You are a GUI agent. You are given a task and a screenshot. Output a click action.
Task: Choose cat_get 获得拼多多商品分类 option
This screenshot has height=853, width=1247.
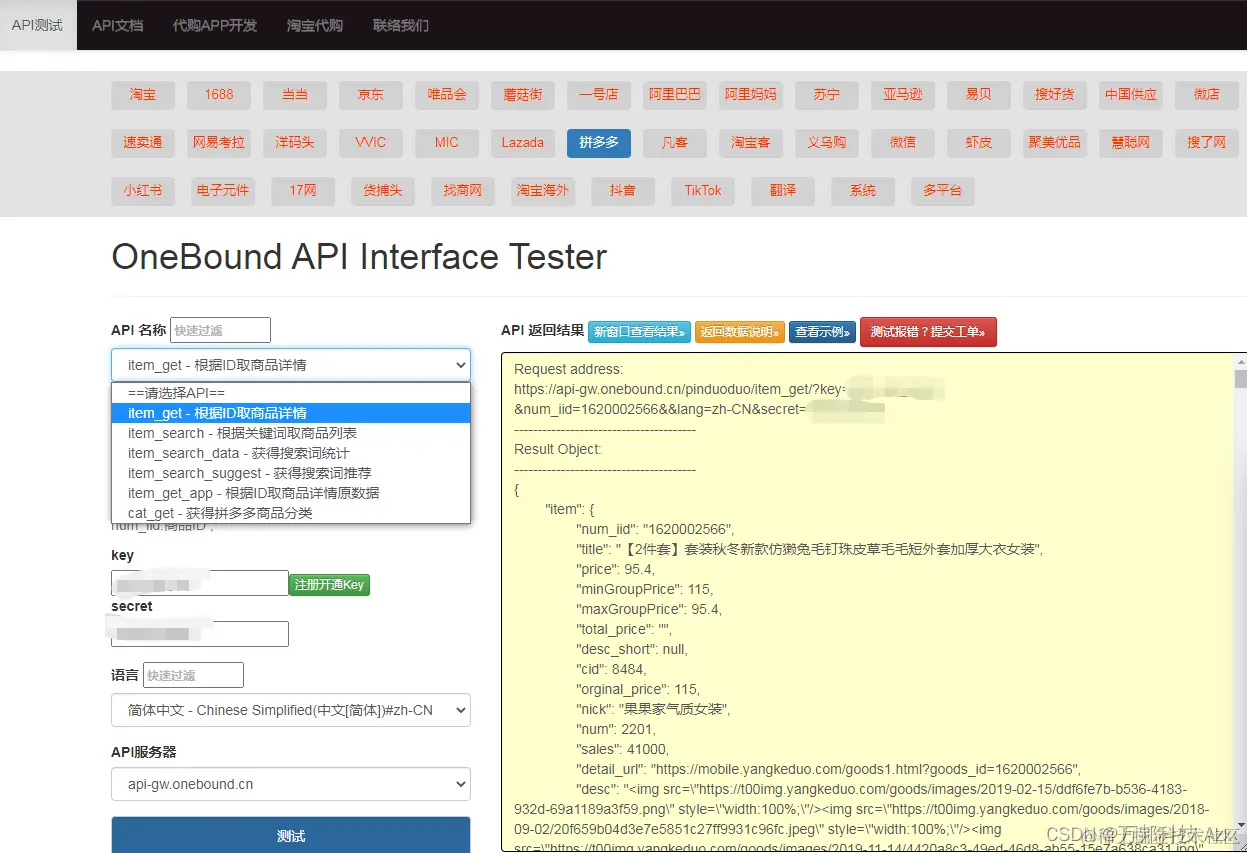point(291,513)
